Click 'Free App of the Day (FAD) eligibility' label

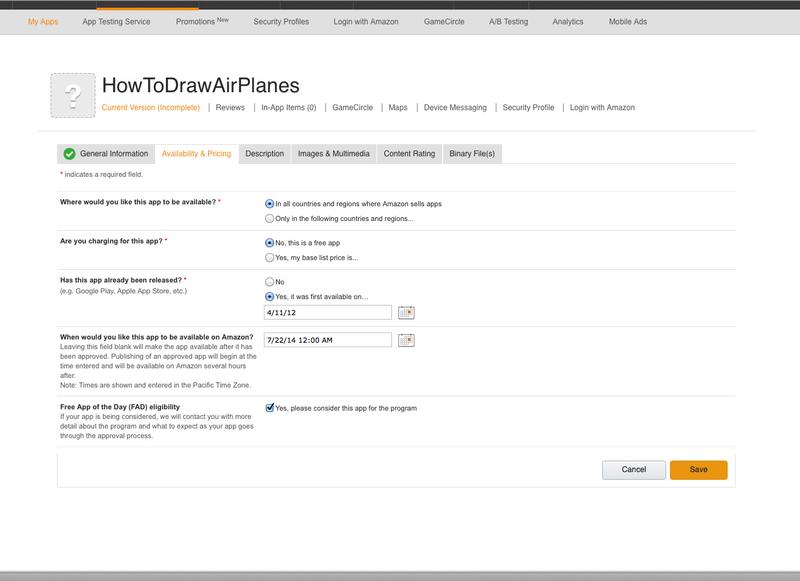point(120,407)
